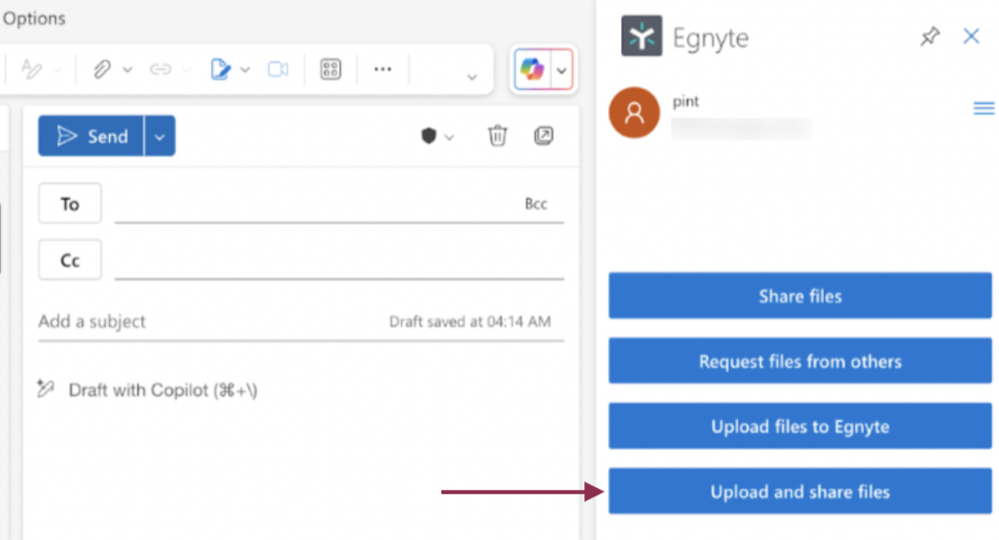Click Upload and share files button
This screenshot has width=999, height=540.
pos(800,491)
